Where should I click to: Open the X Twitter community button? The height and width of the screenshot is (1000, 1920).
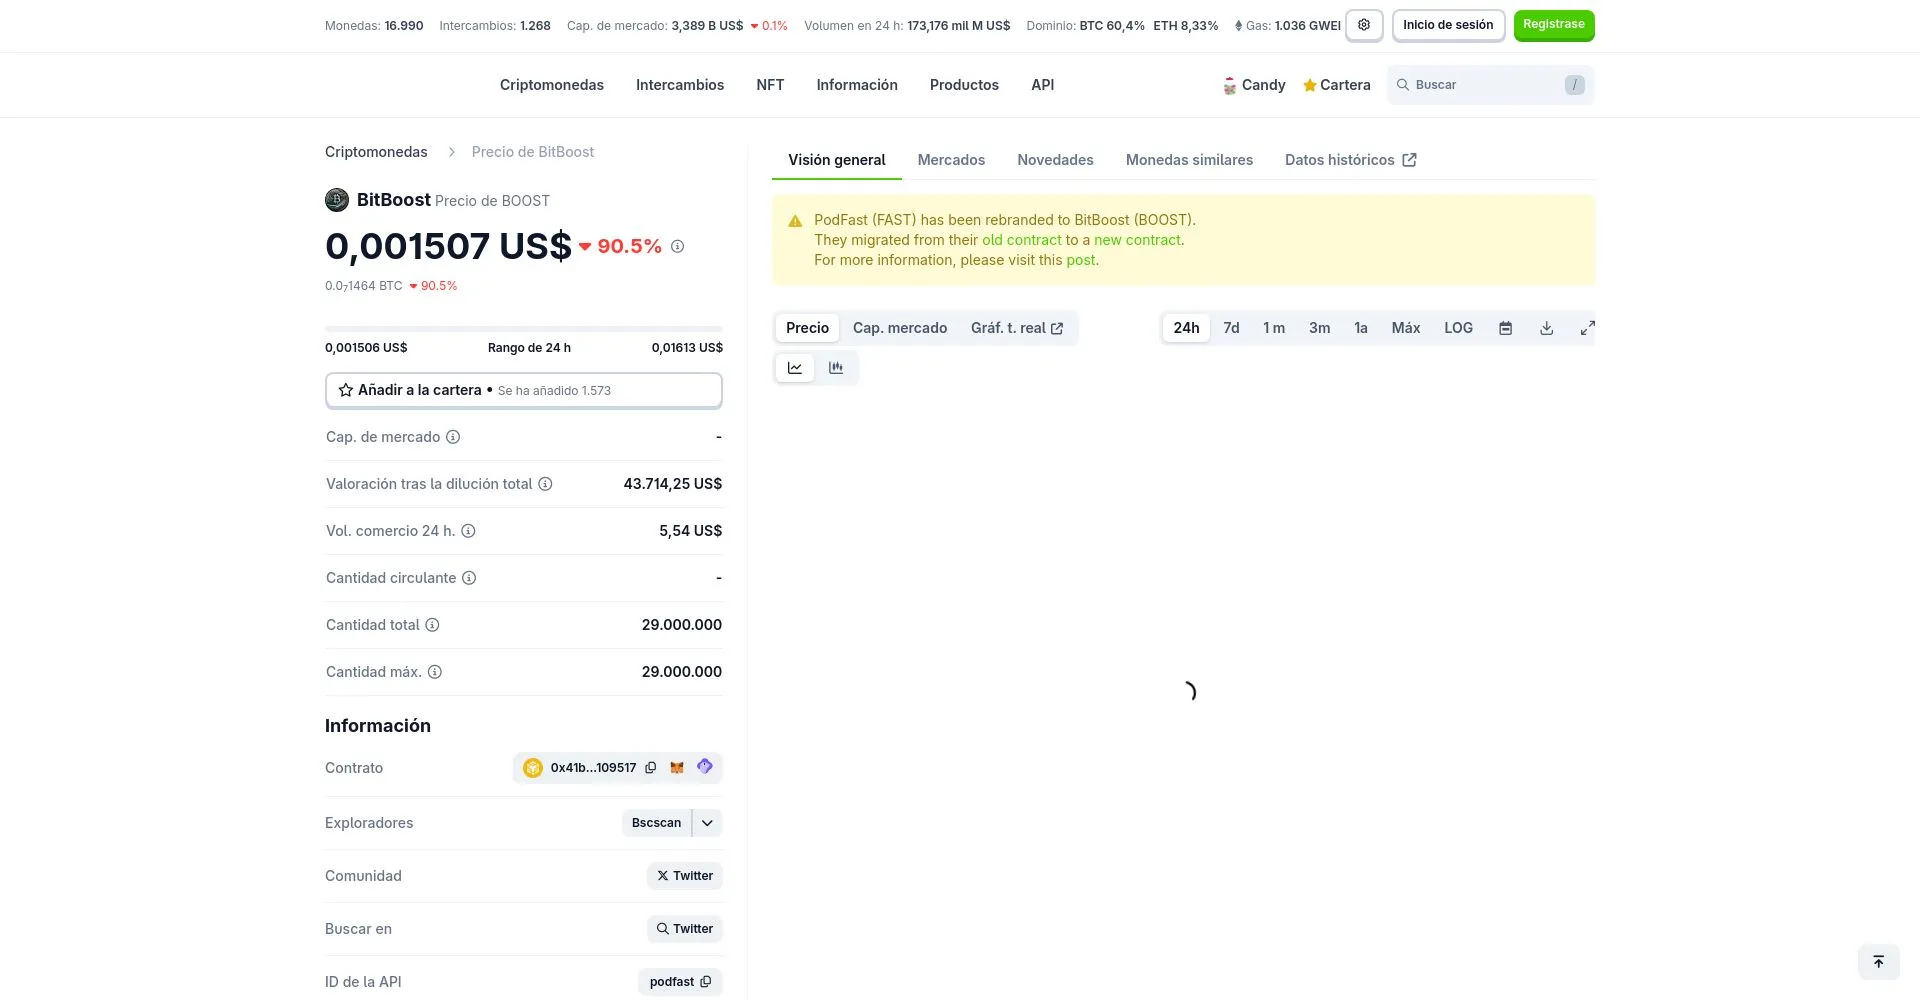[685, 876]
